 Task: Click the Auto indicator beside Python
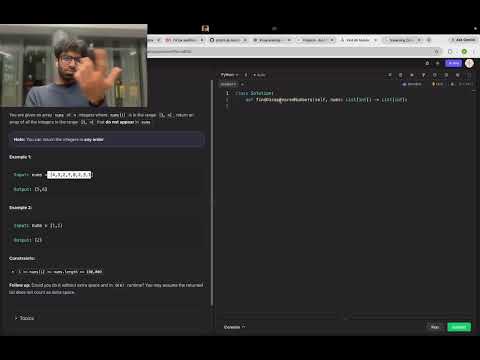(x=259, y=75)
